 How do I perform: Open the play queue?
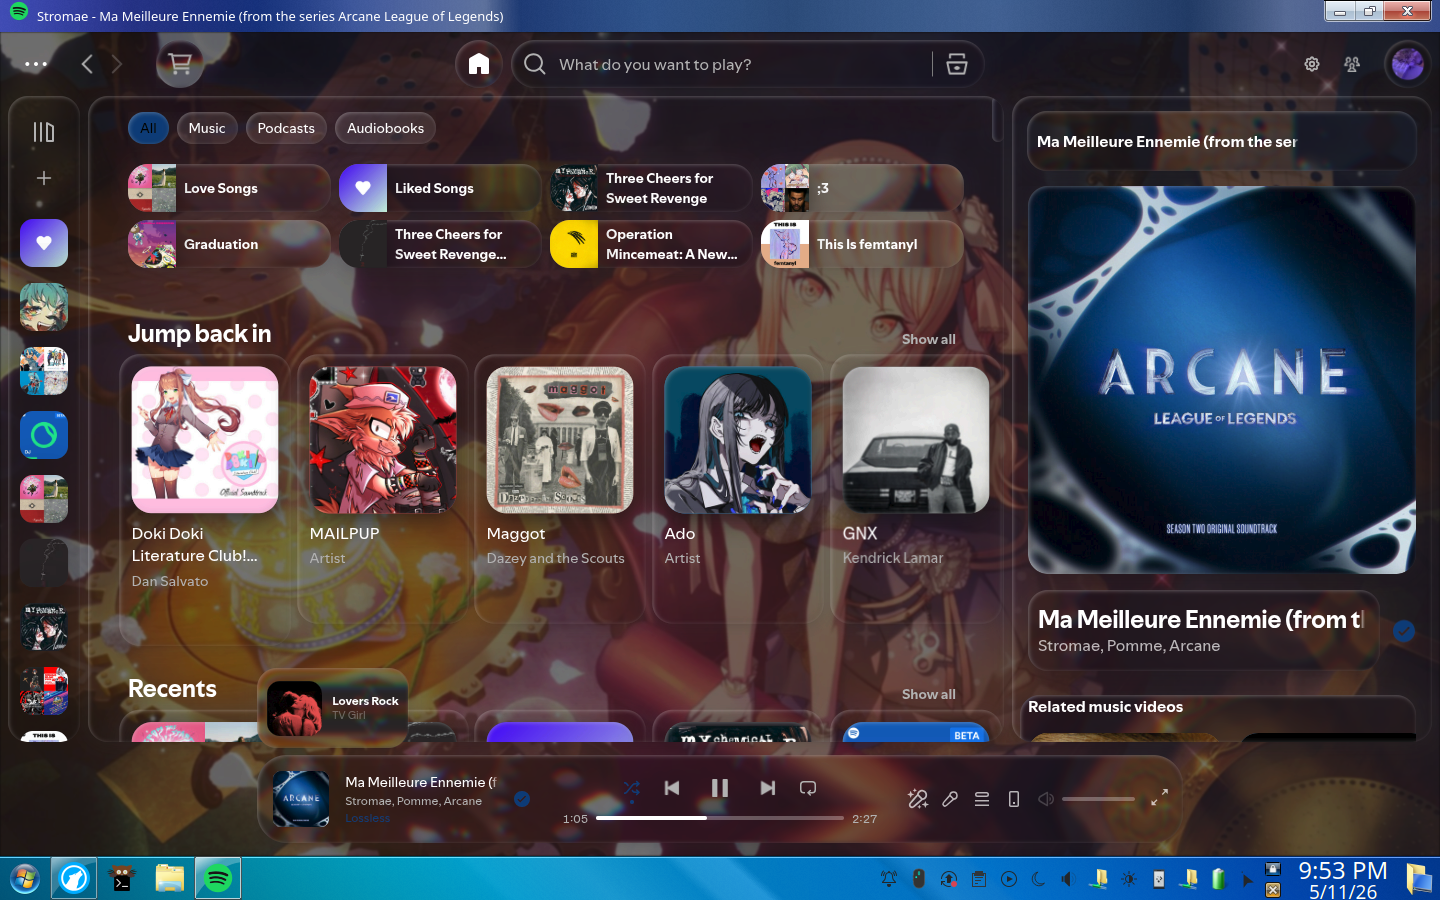coord(982,799)
